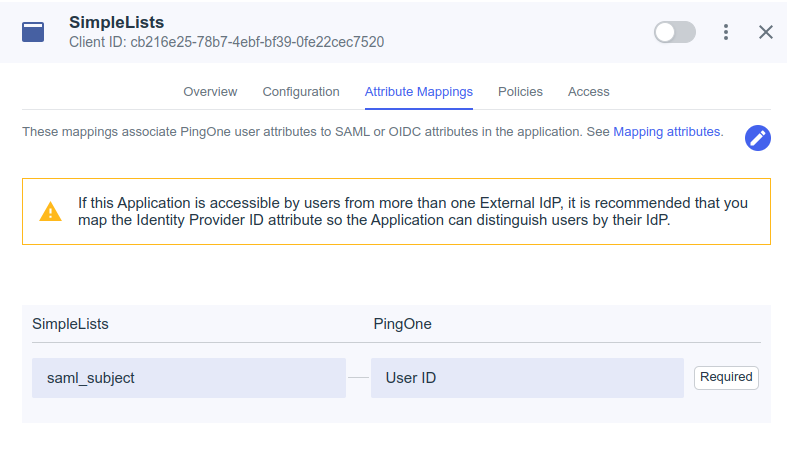
Task: Click the SimpleLists application icon
Action: pyautogui.click(x=33, y=32)
